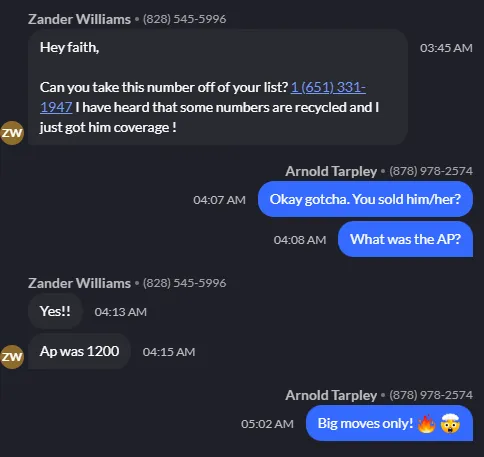Click the exploding head emoji
The width and height of the screenshot is (484, 457).
click(x=450, y=424)
